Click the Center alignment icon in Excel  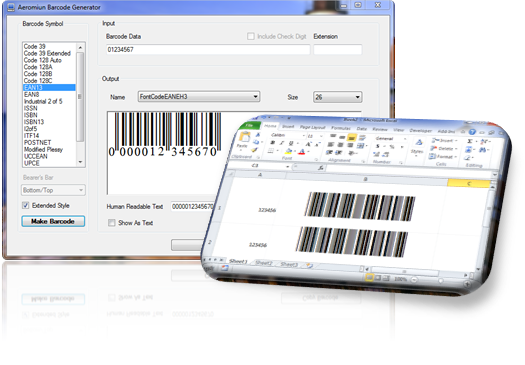tap(340, 145)
